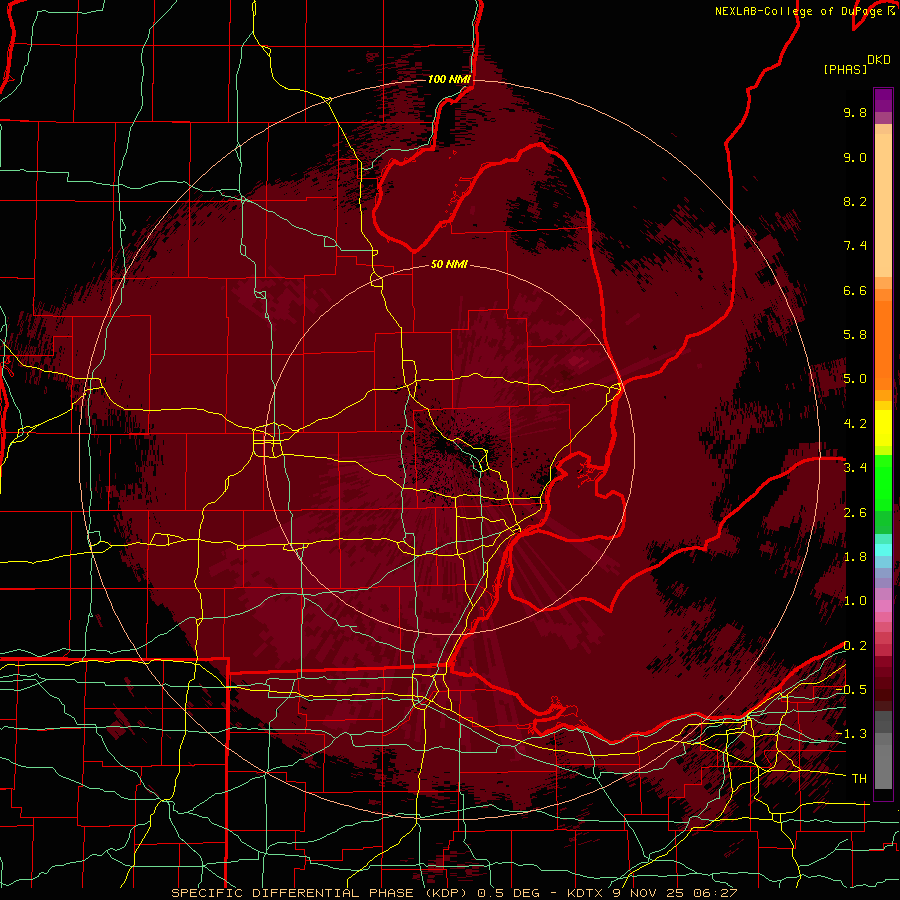Image resolution: width=900 pixels, height=900 pixels.
Task: Click the 5.8 scale value
Action: click(x=855, y=335)
